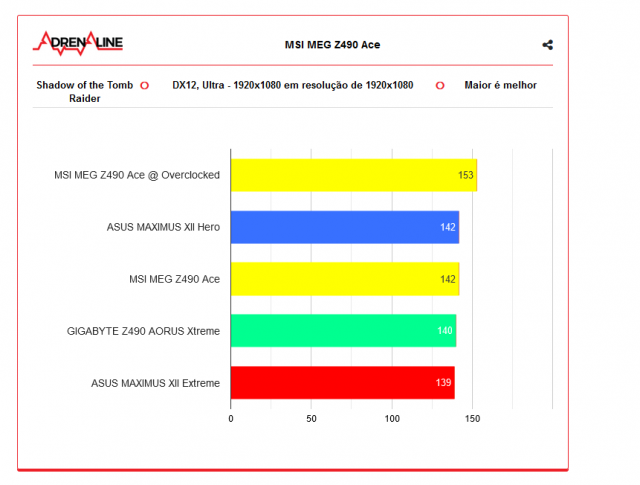Select the blue ASUS MAXIMUS XII Hero bar
This screenshot has height=485, width=640.
(x=345, y=227)
